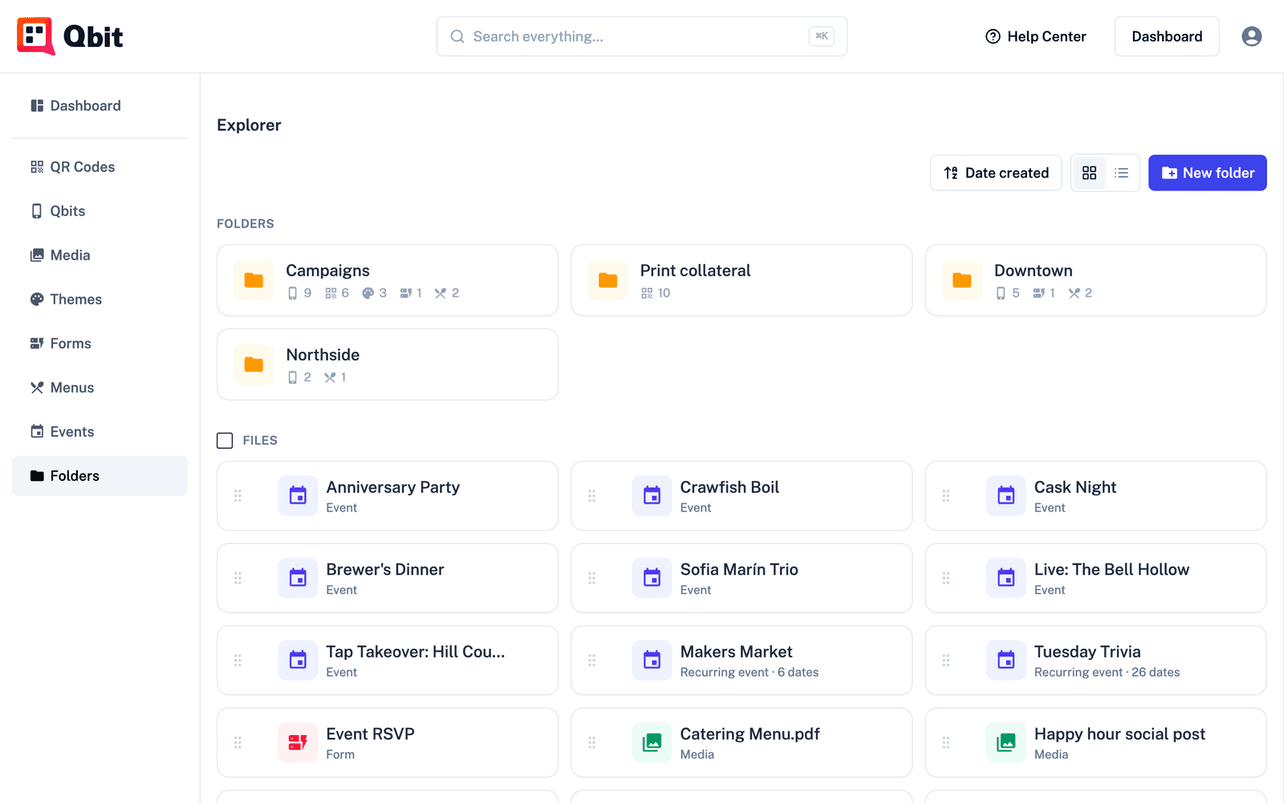Viewport: 1284px width, 803px height.
Task: Click the search magnifier icon
Action: (x=457, y=36)
